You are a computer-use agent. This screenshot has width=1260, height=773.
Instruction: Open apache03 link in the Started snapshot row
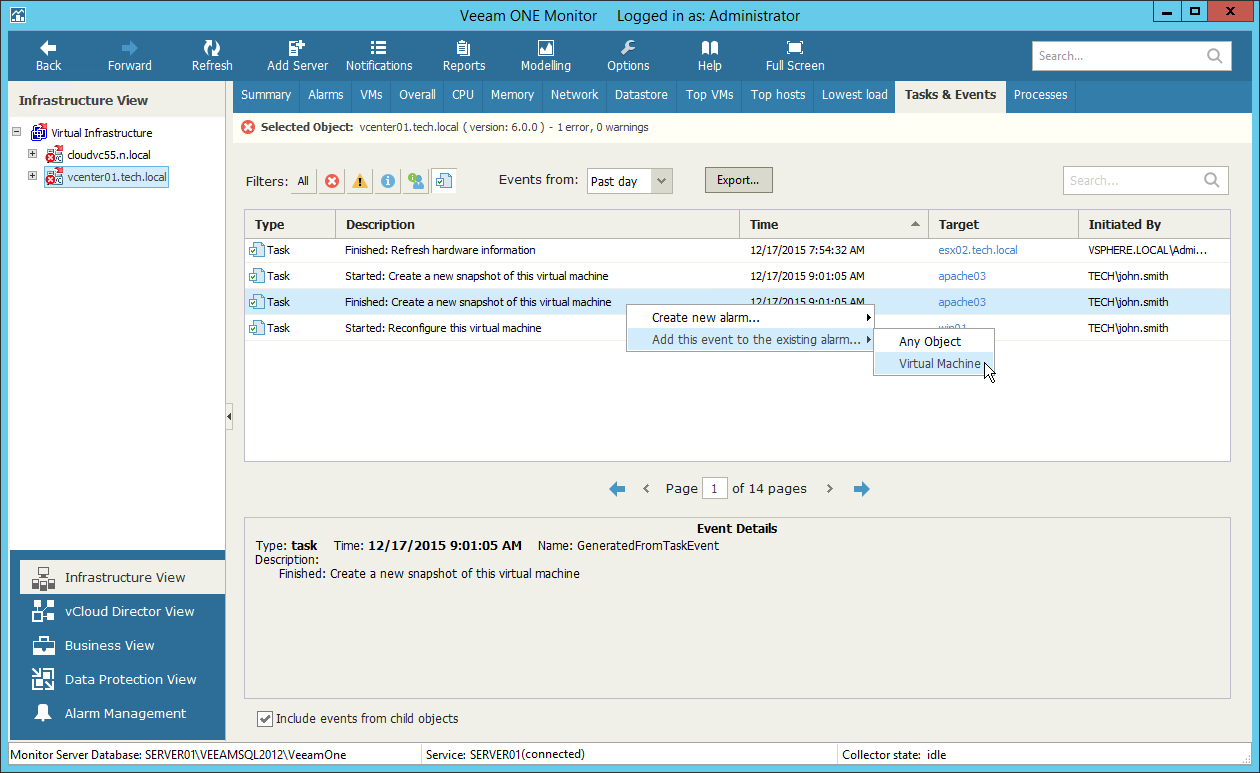(962, 276)
